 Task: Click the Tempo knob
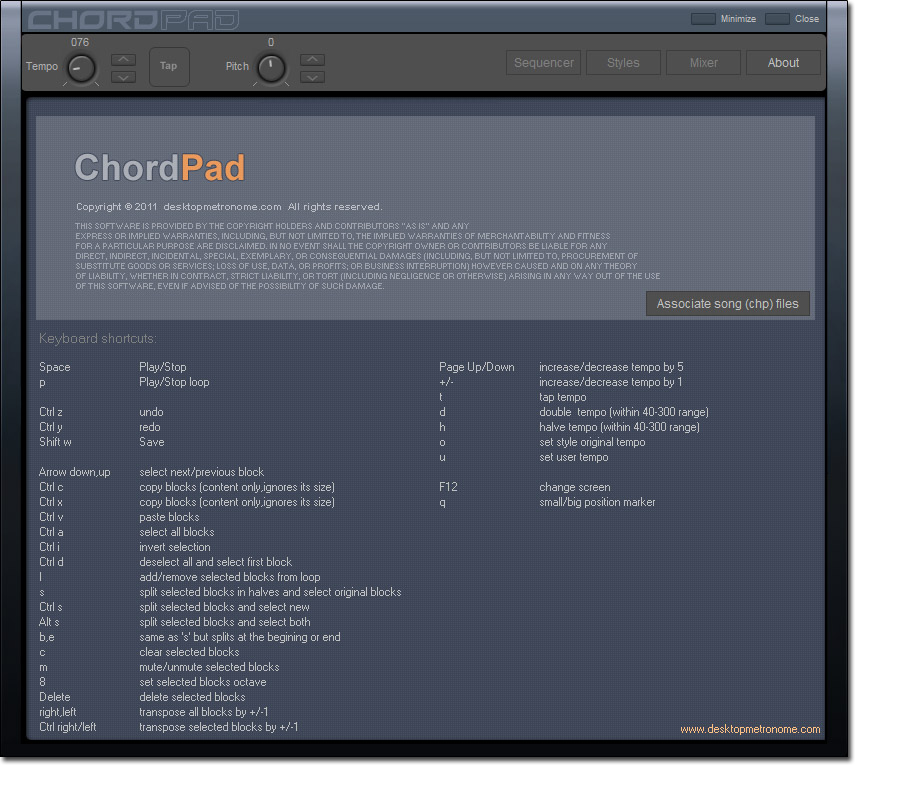click(82, 69)
